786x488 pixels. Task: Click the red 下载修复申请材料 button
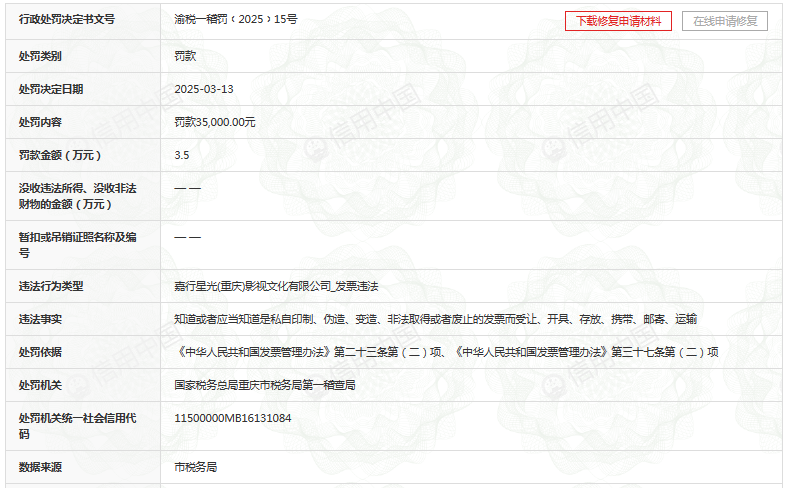coord(618,21)
